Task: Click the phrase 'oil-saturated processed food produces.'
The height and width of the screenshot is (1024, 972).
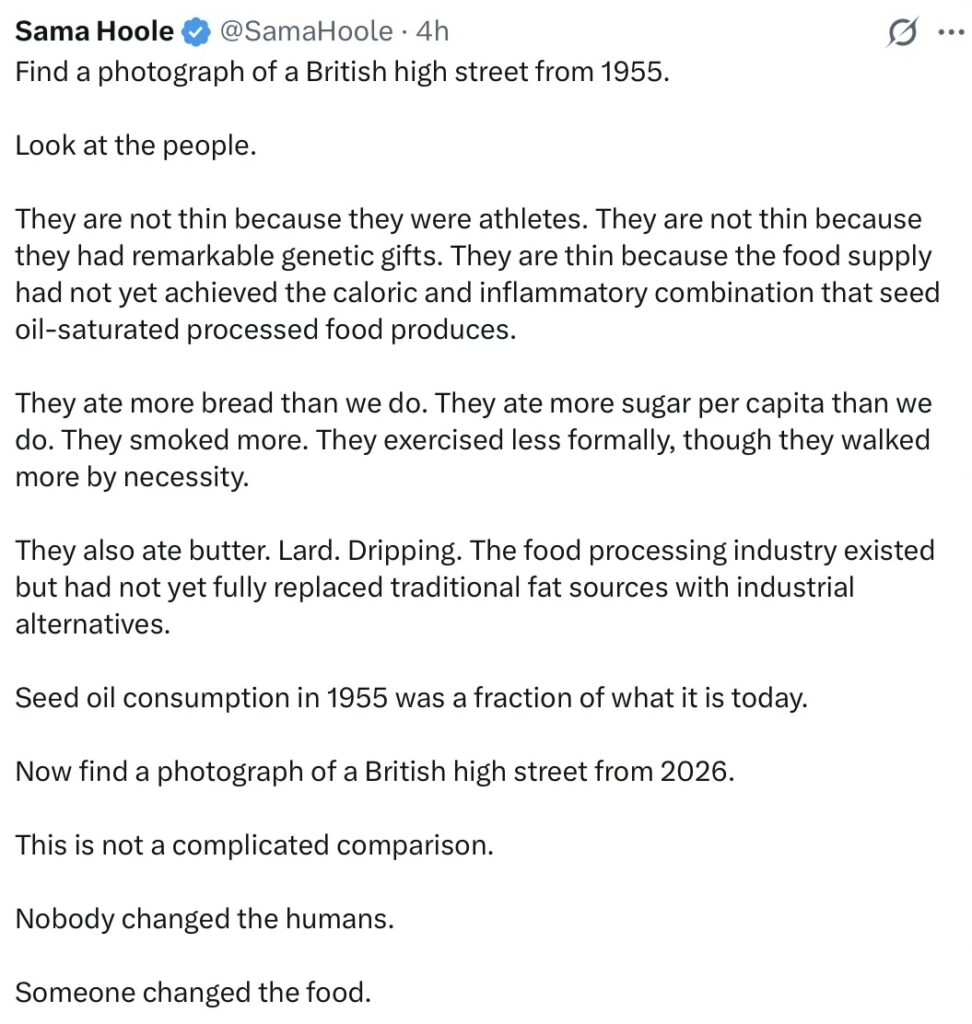Action: click(x=265, y=330)
